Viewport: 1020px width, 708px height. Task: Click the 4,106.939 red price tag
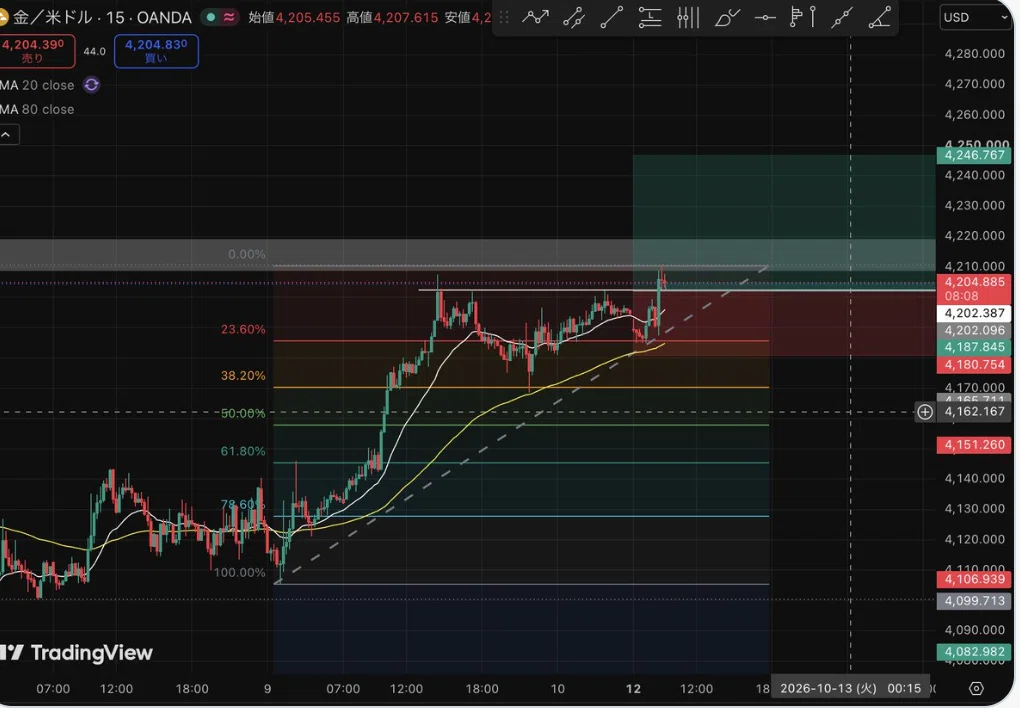[x=973, y=579]
